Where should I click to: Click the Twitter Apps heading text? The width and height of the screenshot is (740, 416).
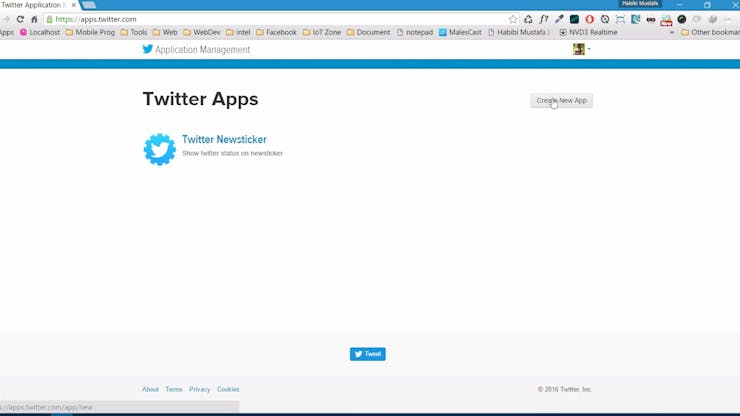coord(201,99)
